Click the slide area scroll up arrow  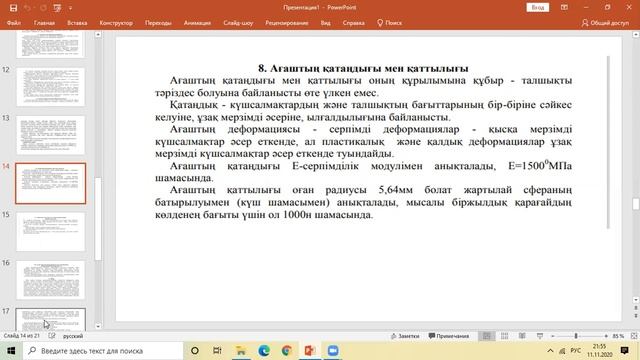coord(636,35)
